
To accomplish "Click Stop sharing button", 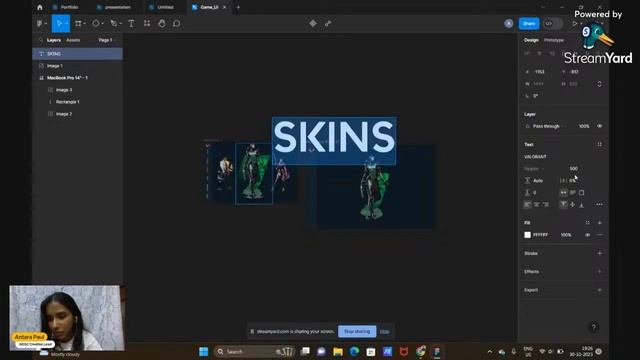I will tap(357, 331).
